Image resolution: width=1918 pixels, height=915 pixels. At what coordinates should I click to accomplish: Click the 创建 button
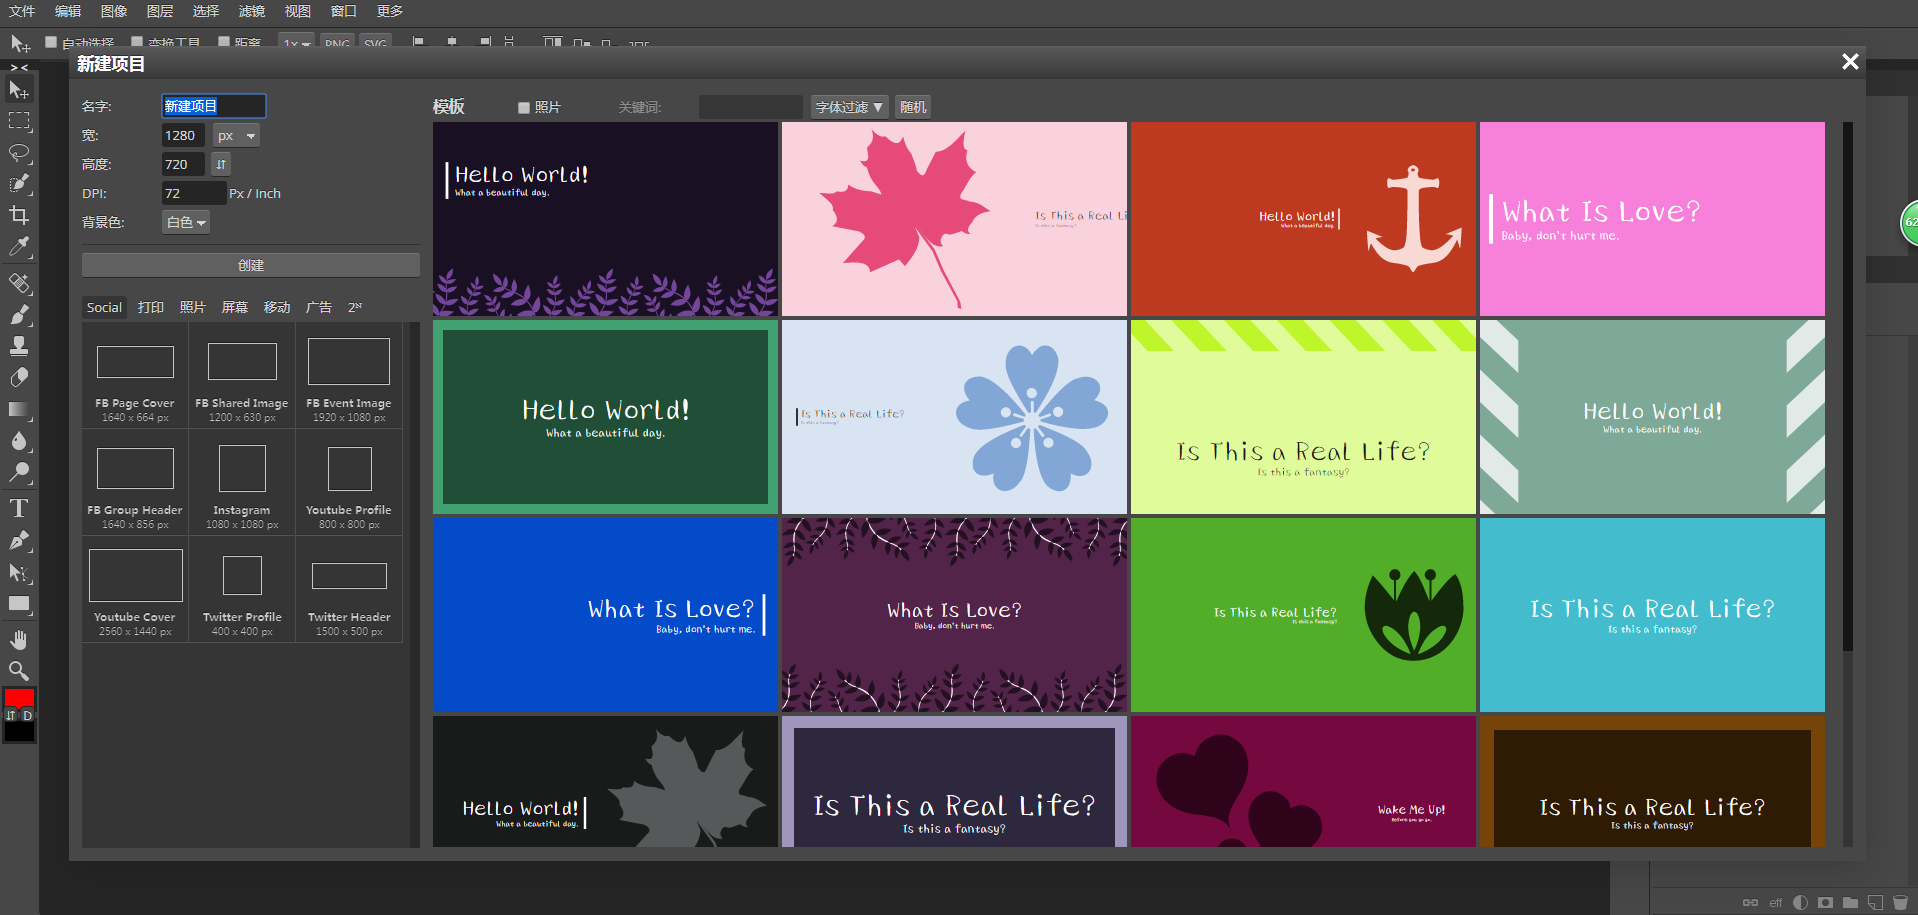[x=251, y=265]
